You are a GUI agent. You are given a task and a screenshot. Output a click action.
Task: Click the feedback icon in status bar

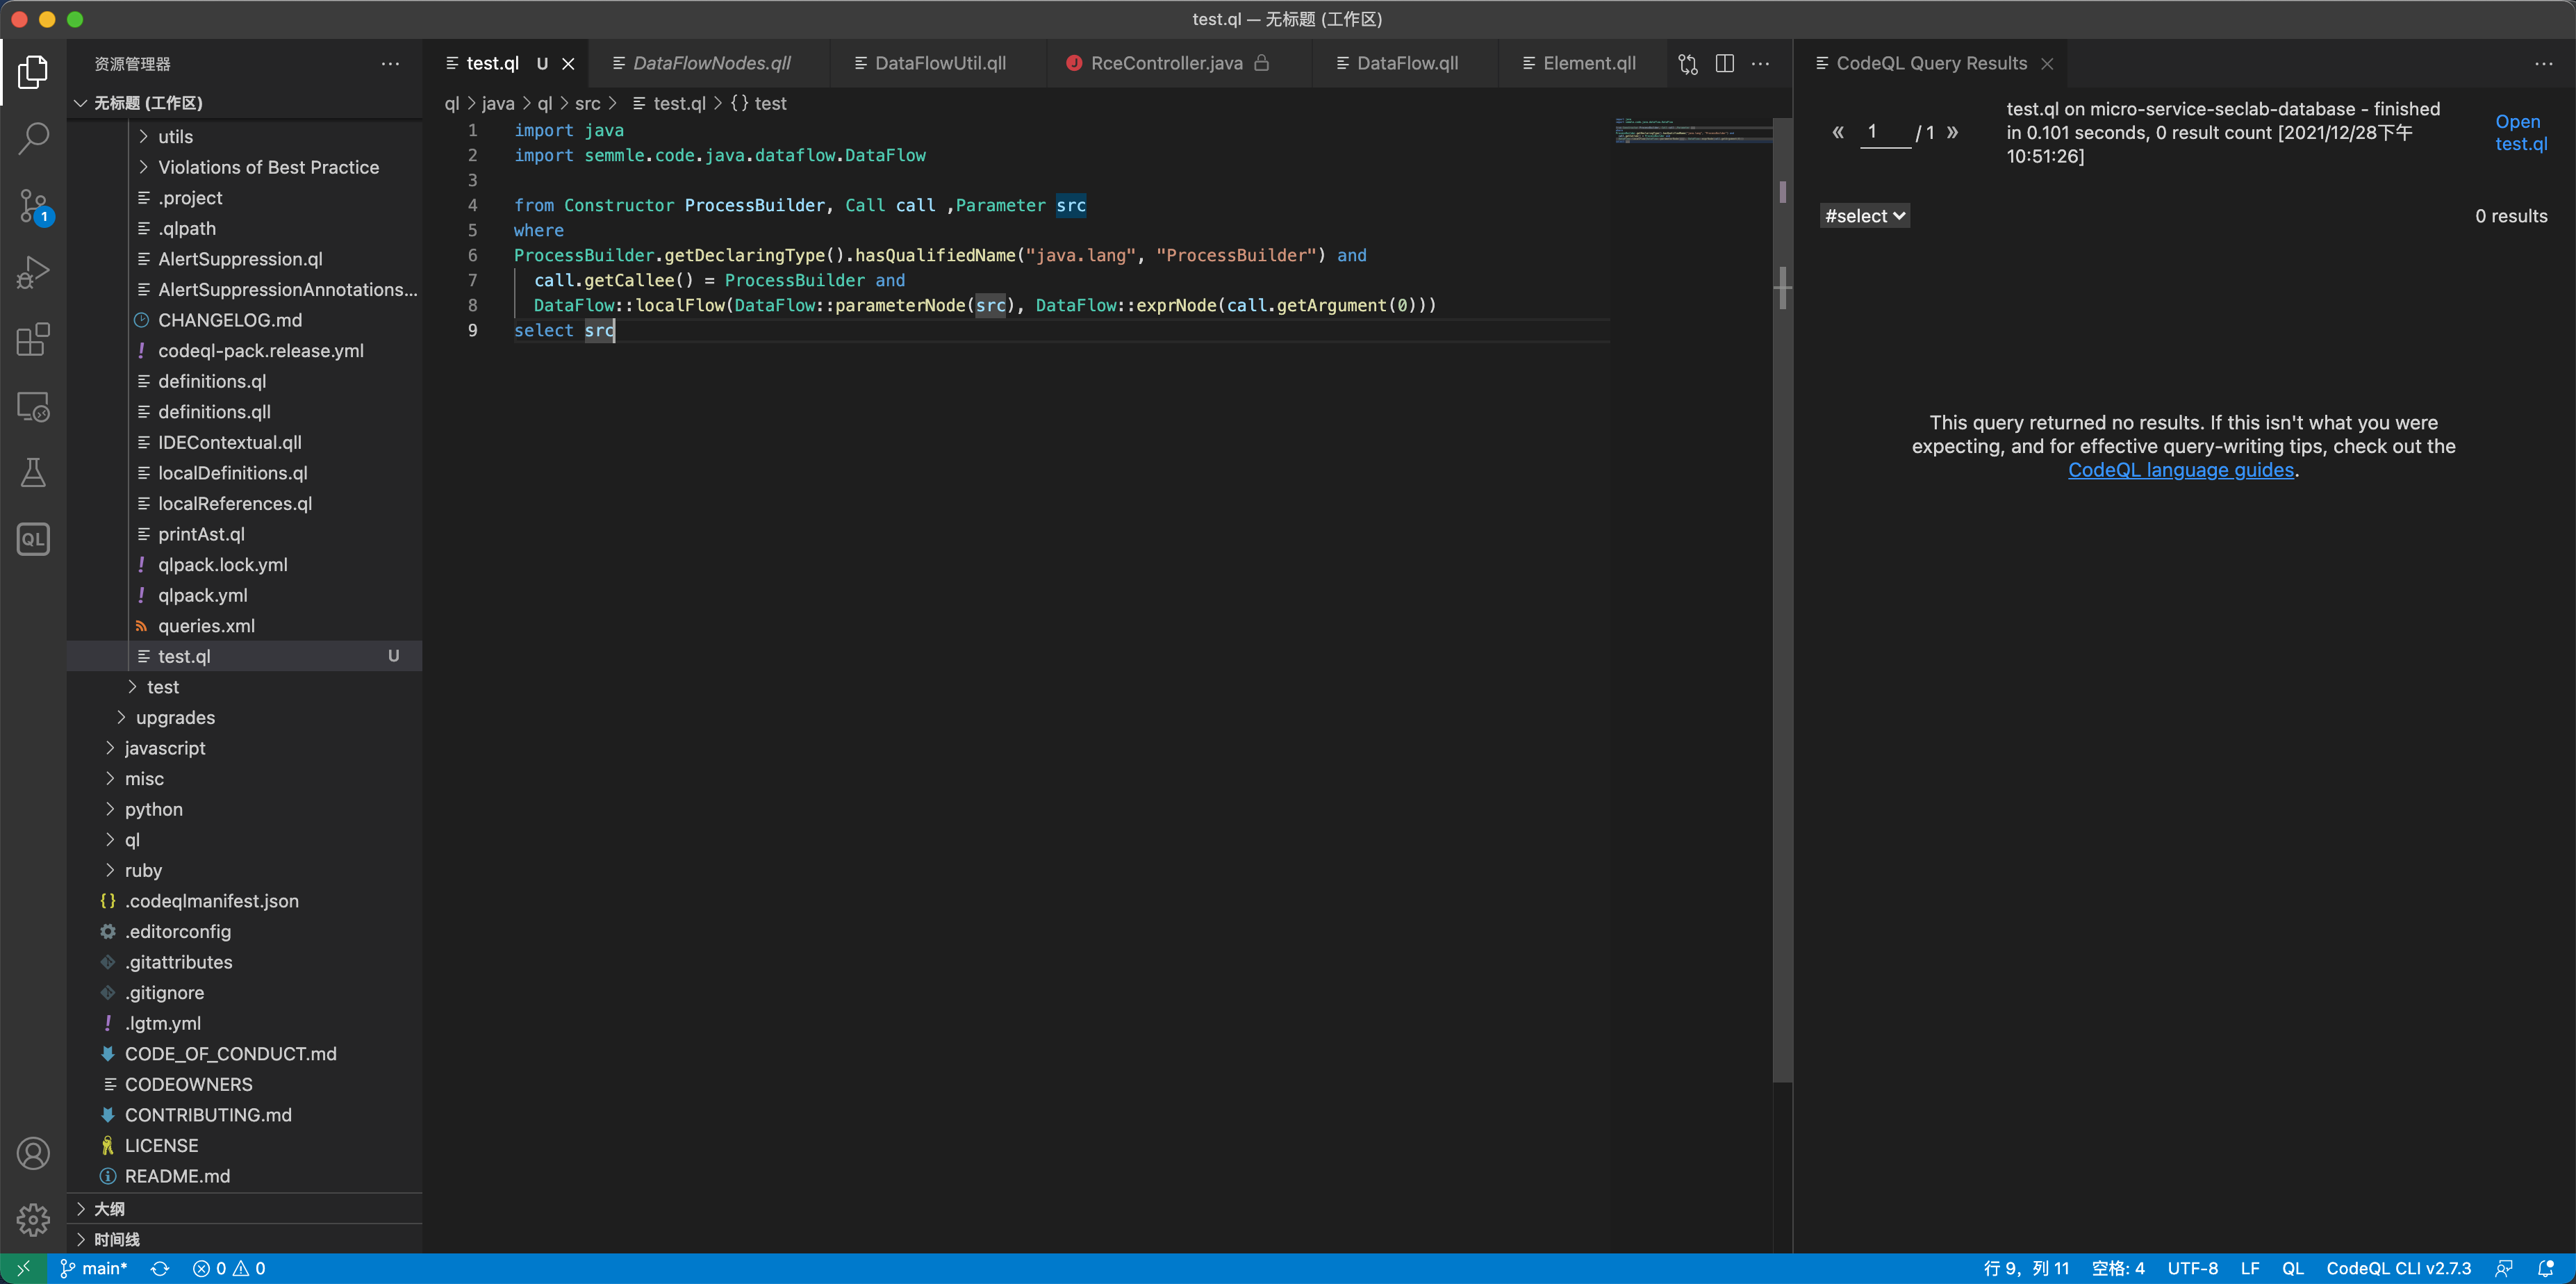[x=2504, y=1268]
